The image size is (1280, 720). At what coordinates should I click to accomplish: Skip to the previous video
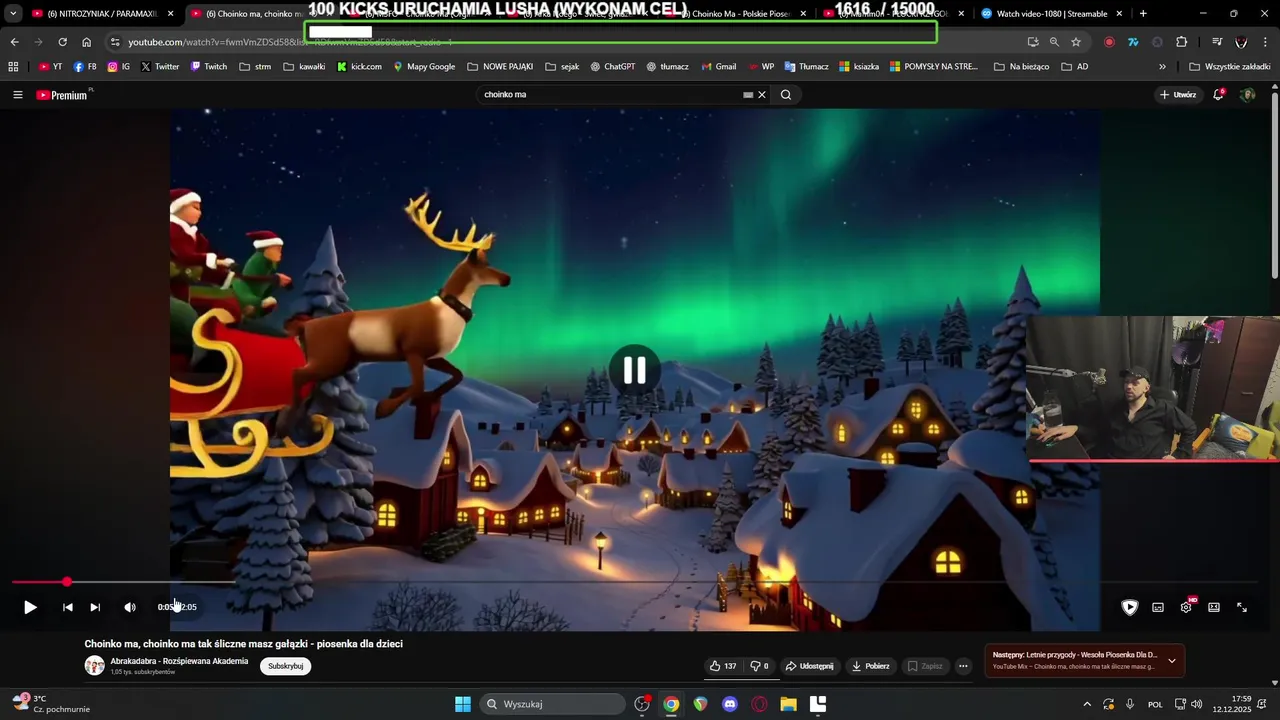(x=67, y=607)
